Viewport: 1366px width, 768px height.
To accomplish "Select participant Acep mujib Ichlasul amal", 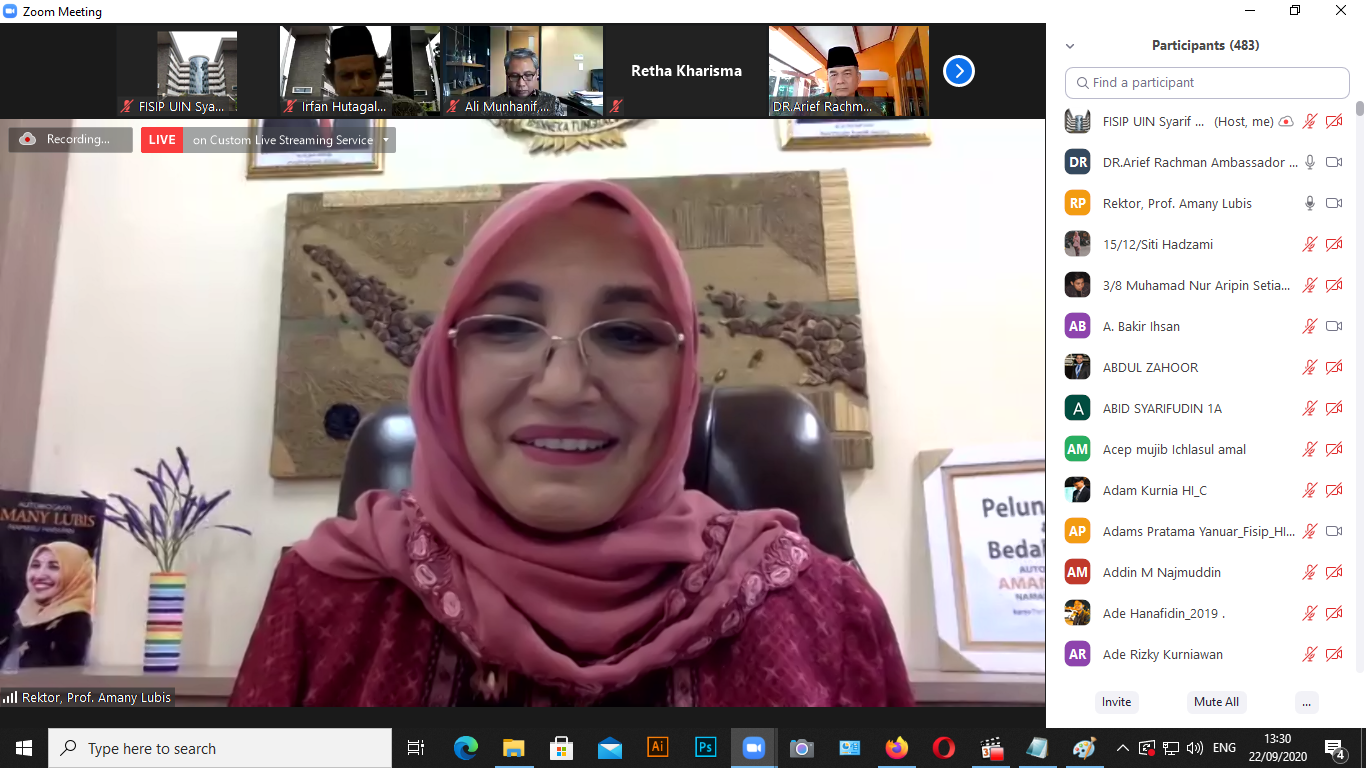I will pos(1174,449).
